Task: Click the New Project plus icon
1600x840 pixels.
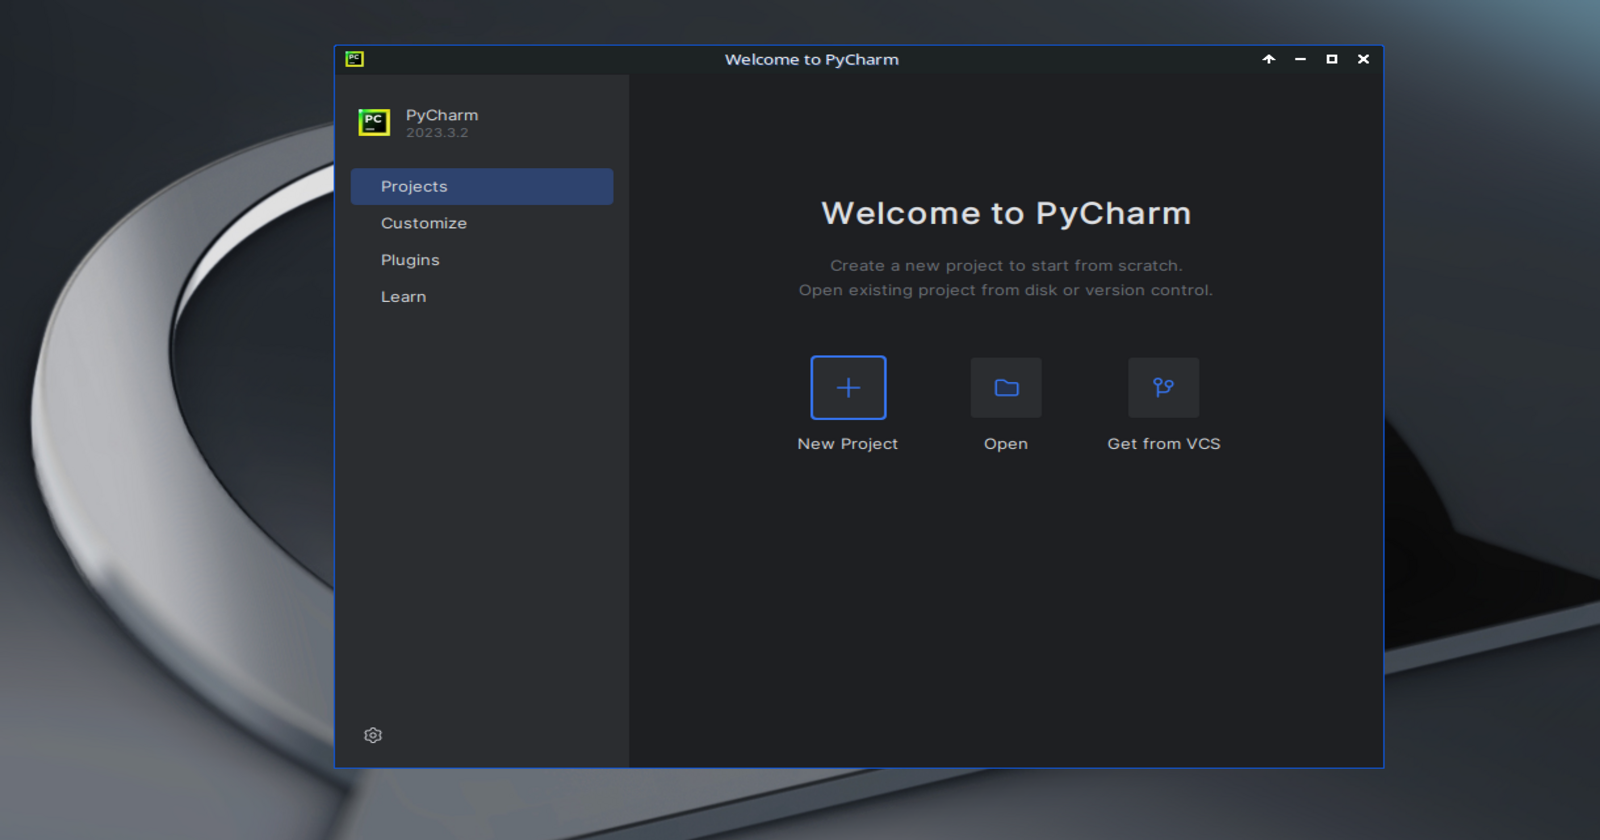Action: point(848,388)
